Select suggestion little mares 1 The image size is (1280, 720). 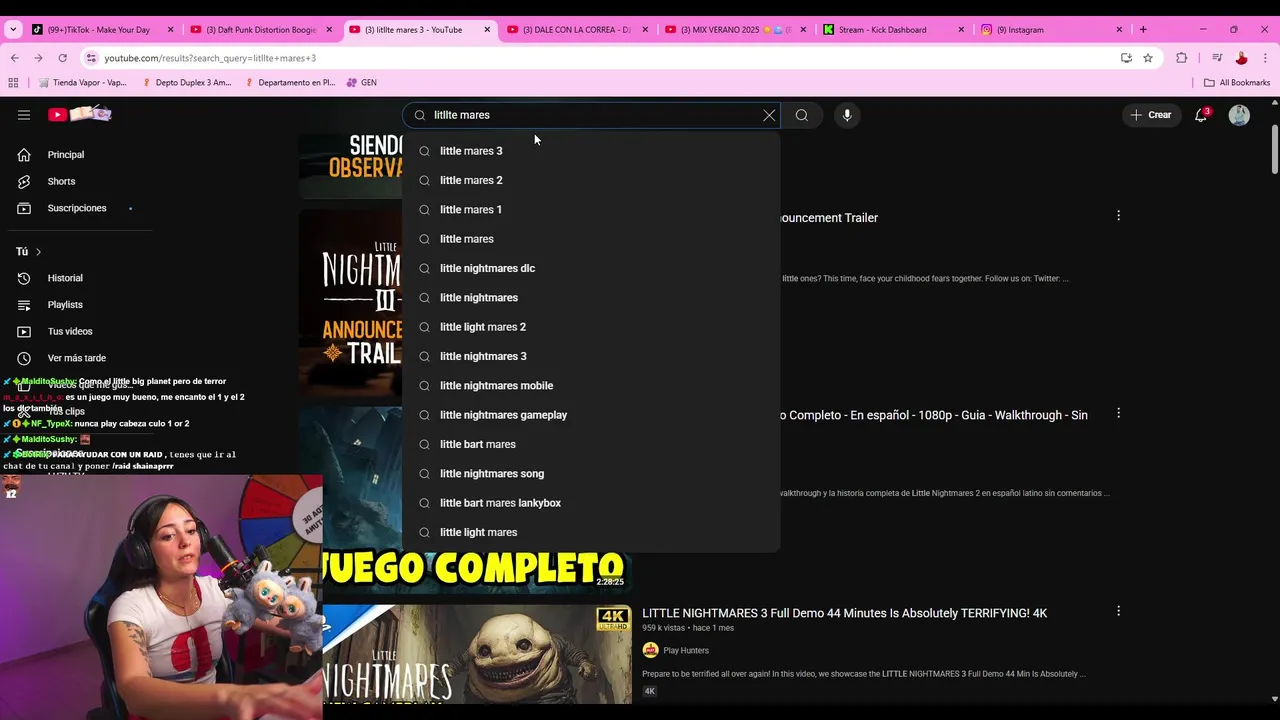(590, 209)
